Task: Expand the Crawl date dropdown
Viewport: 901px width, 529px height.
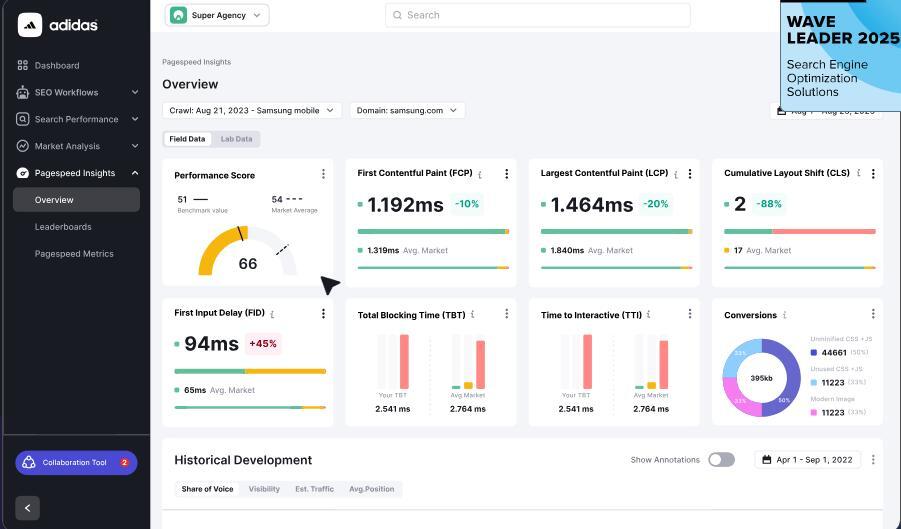Action: pos(252,110)
